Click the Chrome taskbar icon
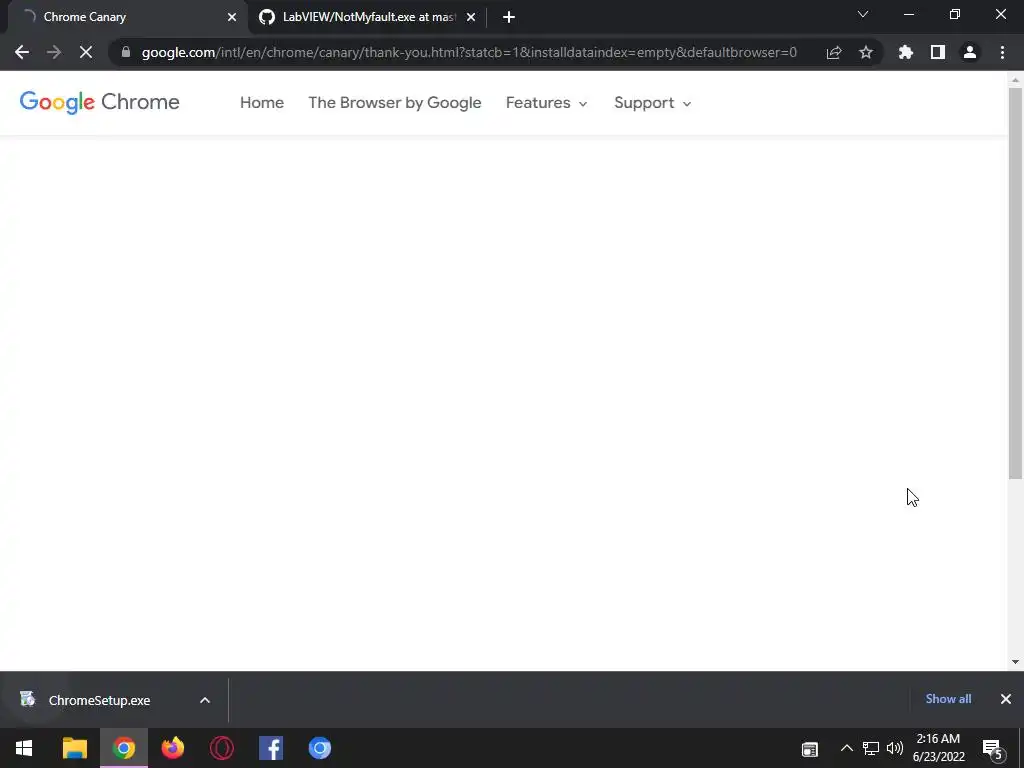 (124, 748)
